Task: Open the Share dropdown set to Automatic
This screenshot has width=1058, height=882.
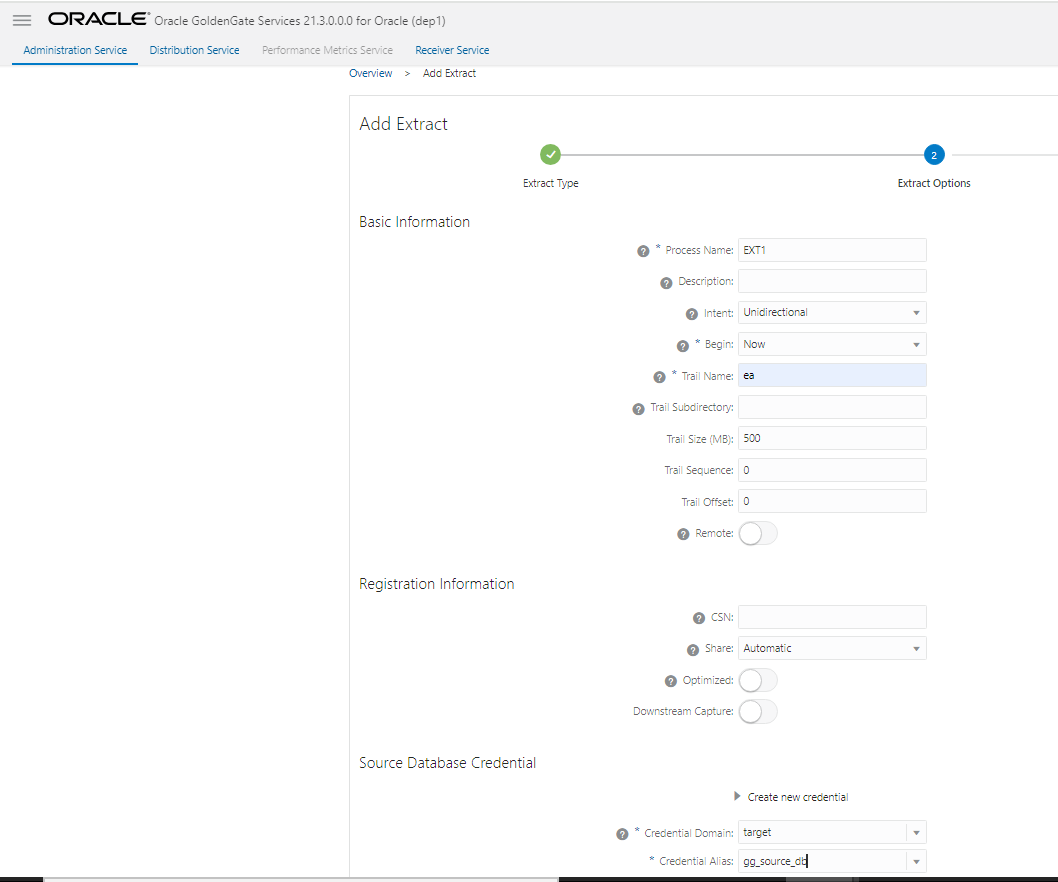Action: coord(832,648)
